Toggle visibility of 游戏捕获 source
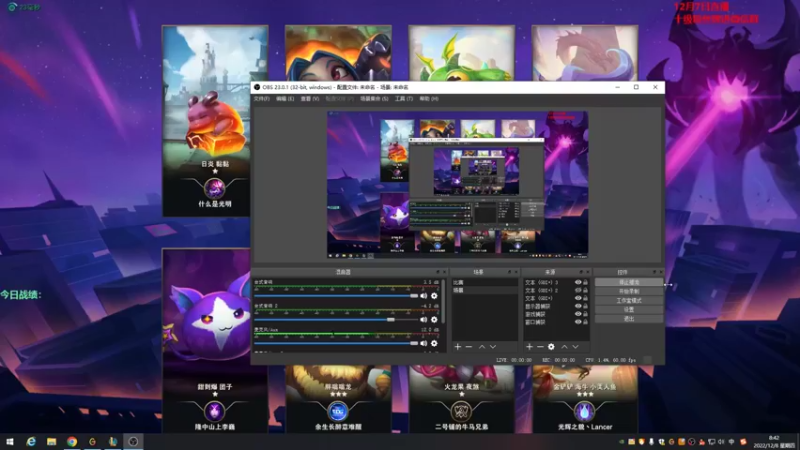This screenshot has height=450, width=800. pos(578,314)
